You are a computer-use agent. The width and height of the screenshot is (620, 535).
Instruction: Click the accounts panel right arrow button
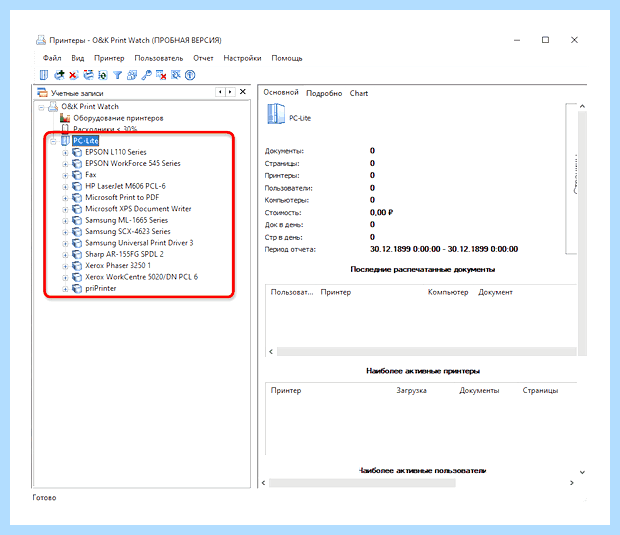tap(230, 92)
